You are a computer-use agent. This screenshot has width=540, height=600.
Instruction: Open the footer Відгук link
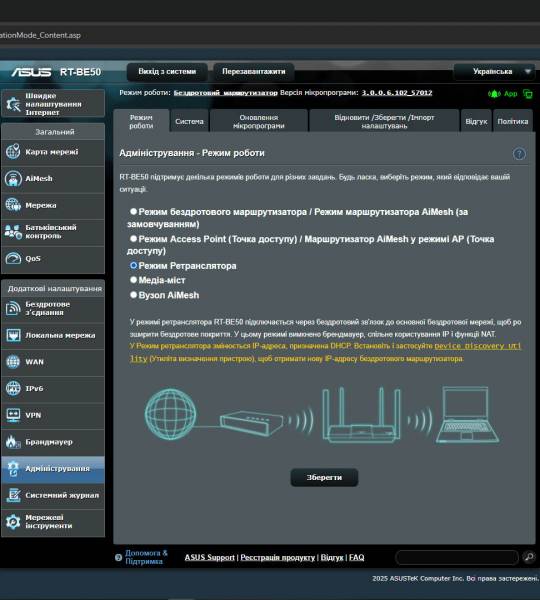coord(332,558)
